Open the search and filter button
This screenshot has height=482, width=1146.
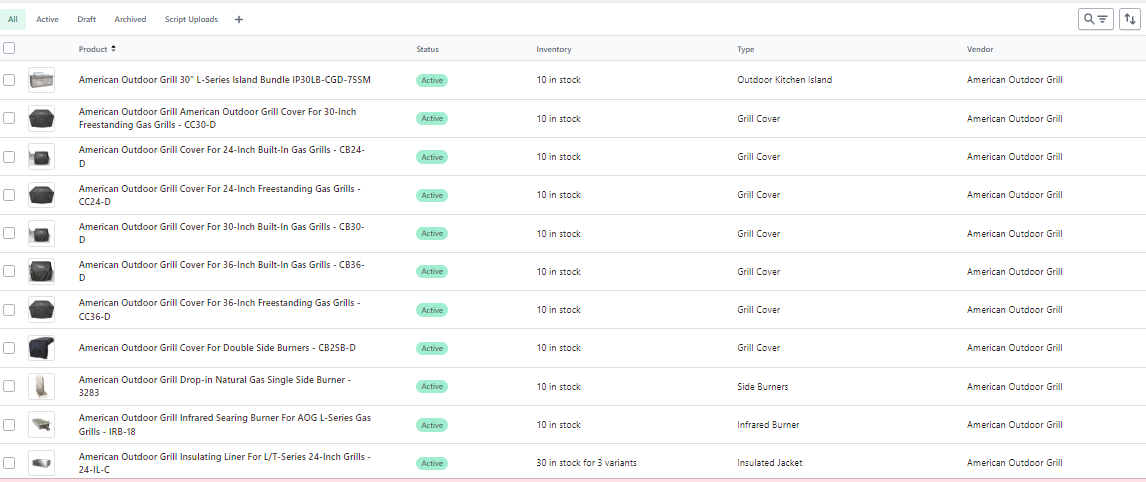(x=1096, y=19)
